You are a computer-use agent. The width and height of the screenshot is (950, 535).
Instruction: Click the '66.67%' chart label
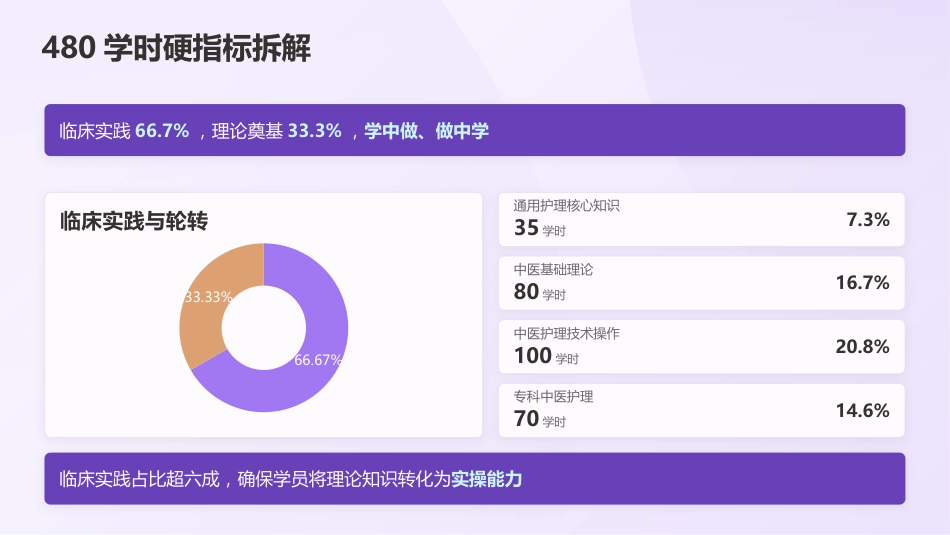point(318,360)
